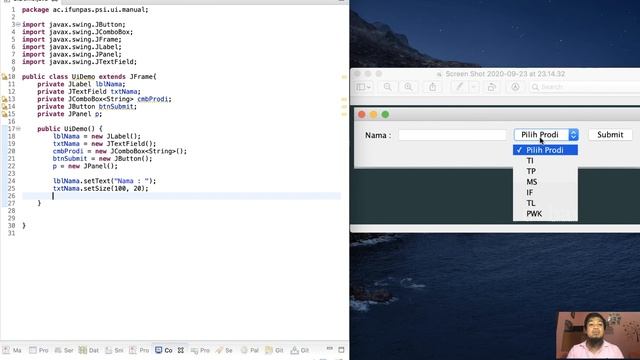Screen dimensions: 640x360
Task: Open the Ma (Markers) view tab
Action: (x=12, y=350)
